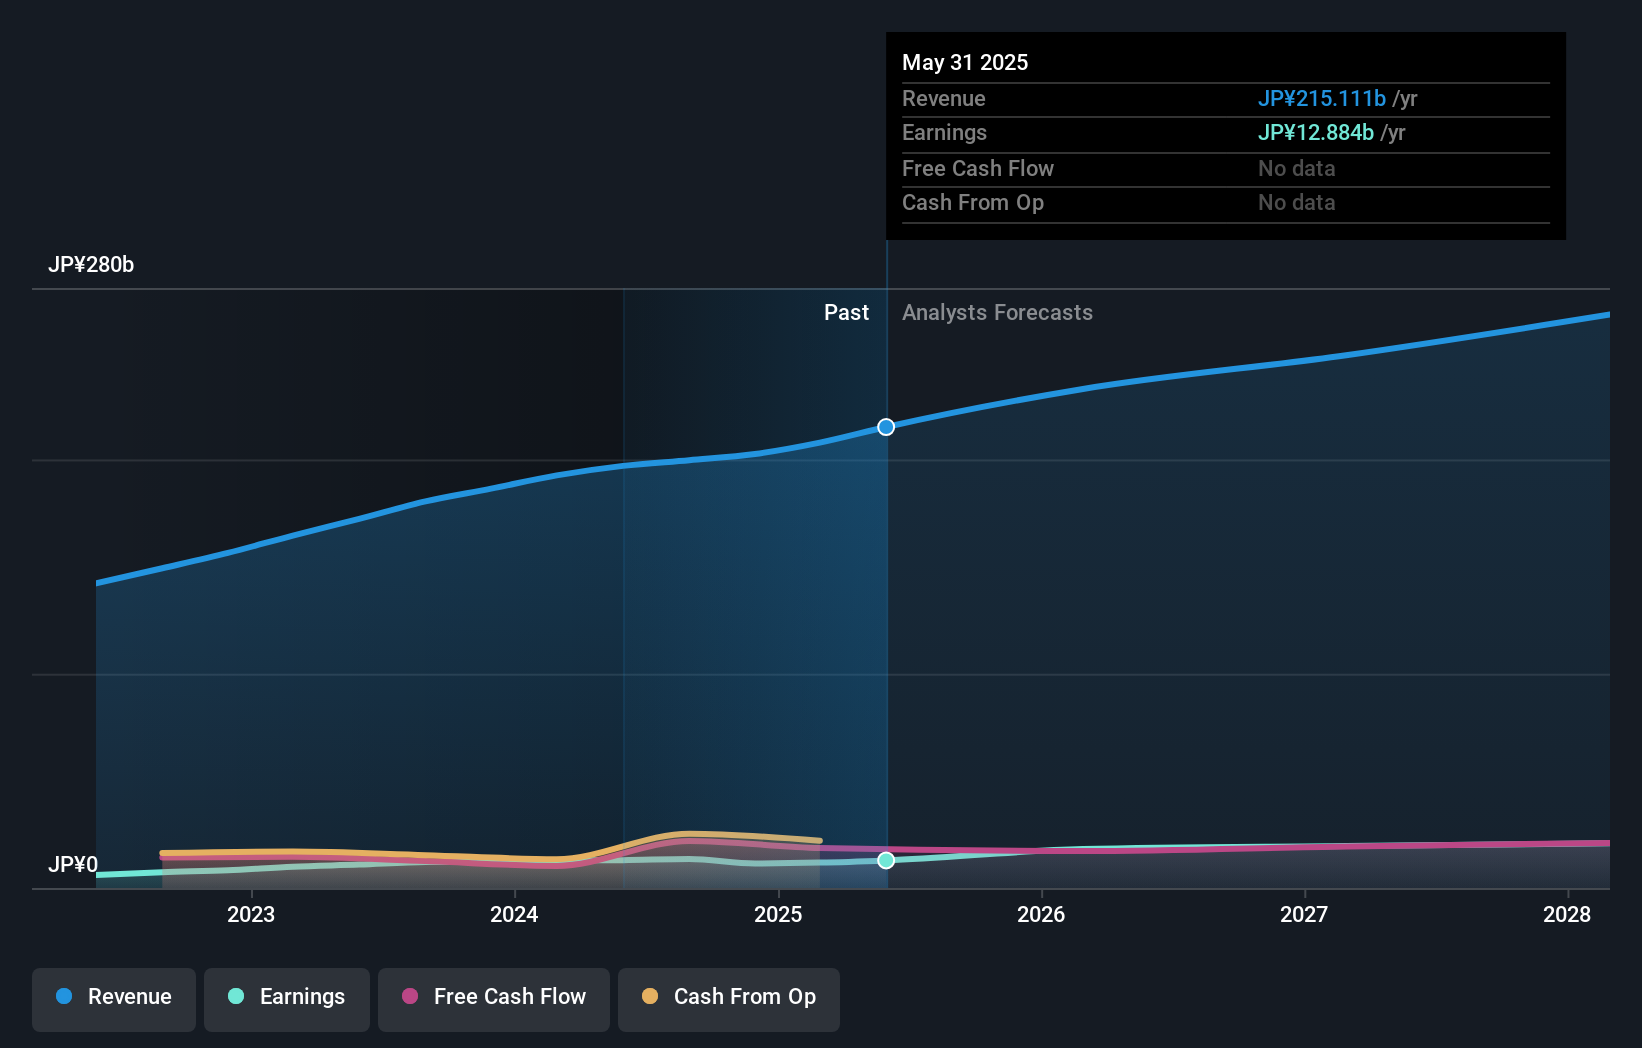Click the tooltip Earnings row label
The width and height of the screenshot is (1642, 1048).
coord(944,132)
